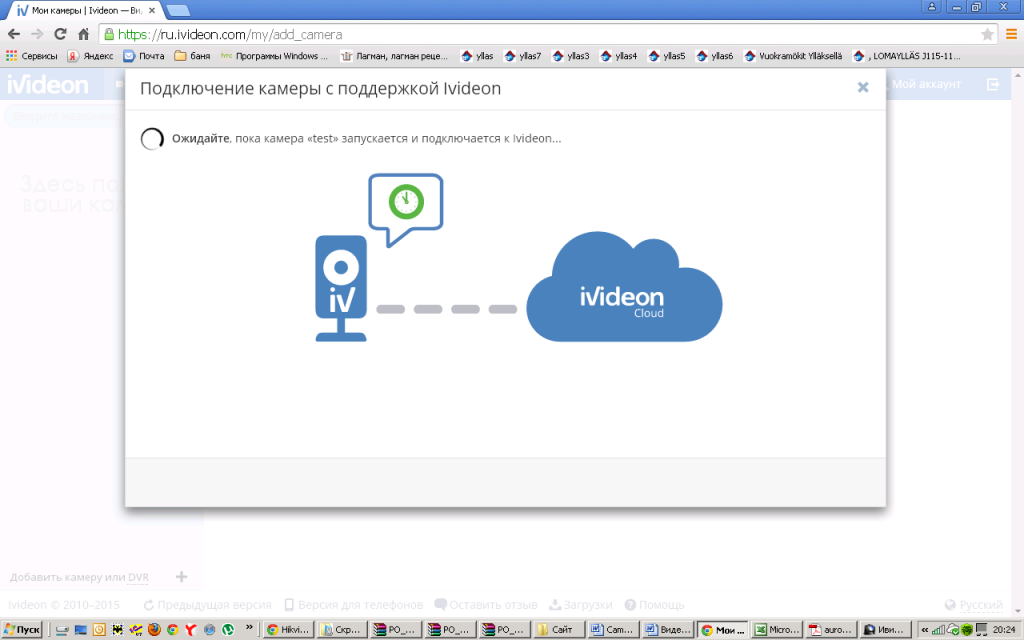Expand hidden system tray icons arrow
This screenshot has height=640, width=1024.
[x=924, y=629]
